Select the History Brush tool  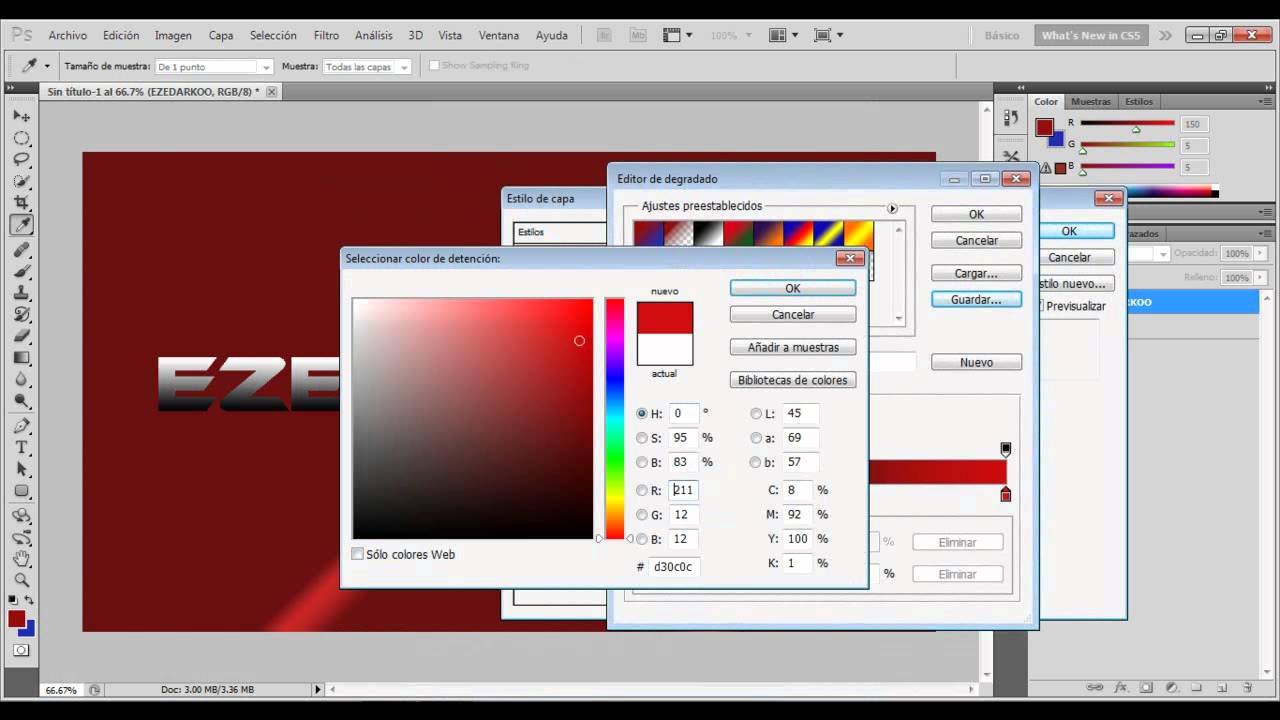pos(21,314)
